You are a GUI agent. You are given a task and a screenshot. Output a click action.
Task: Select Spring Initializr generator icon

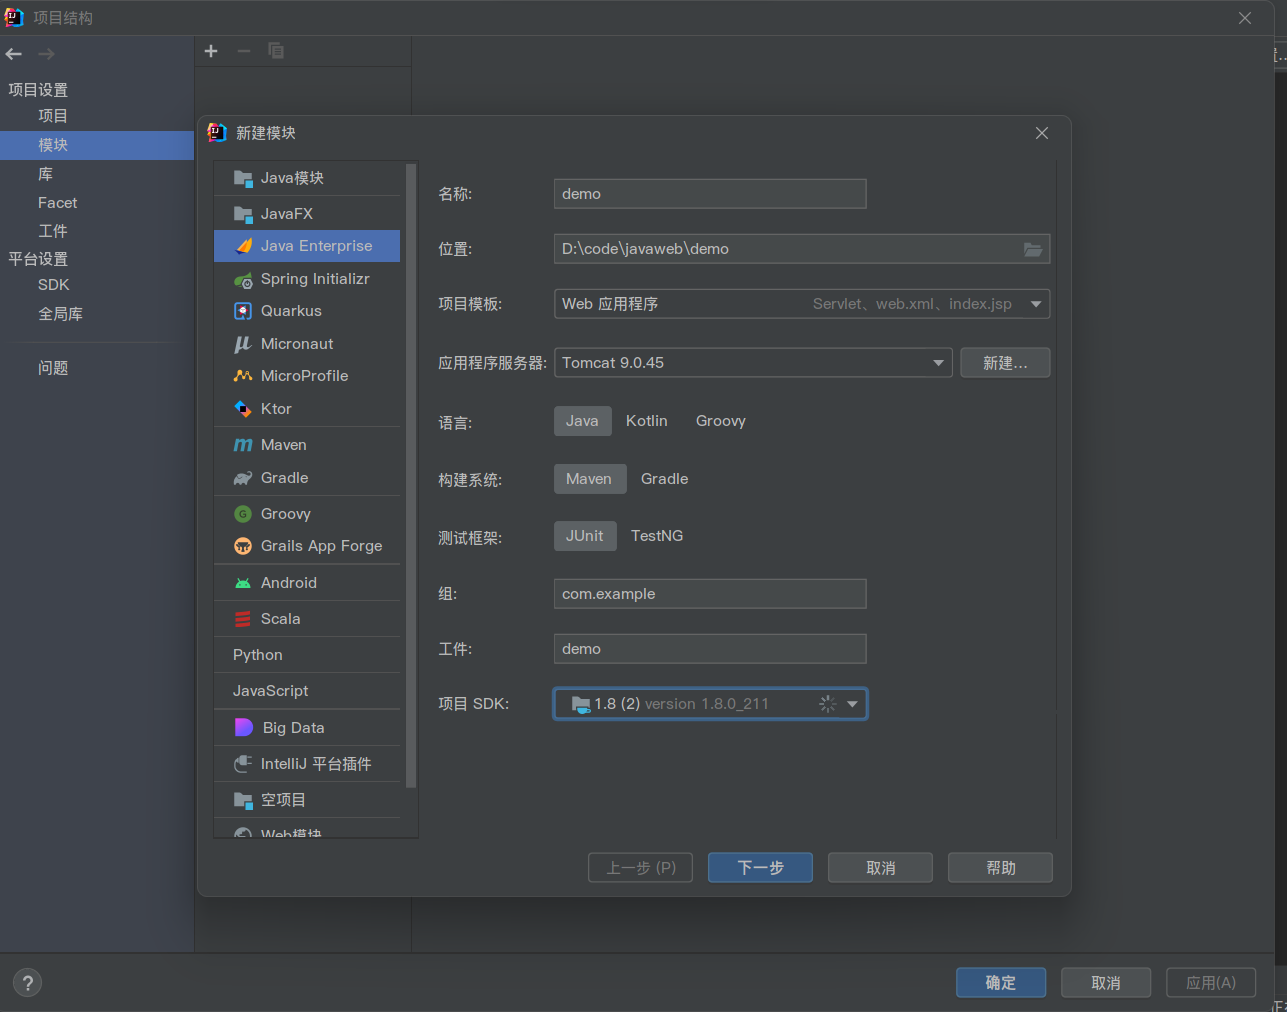(243, 280)
